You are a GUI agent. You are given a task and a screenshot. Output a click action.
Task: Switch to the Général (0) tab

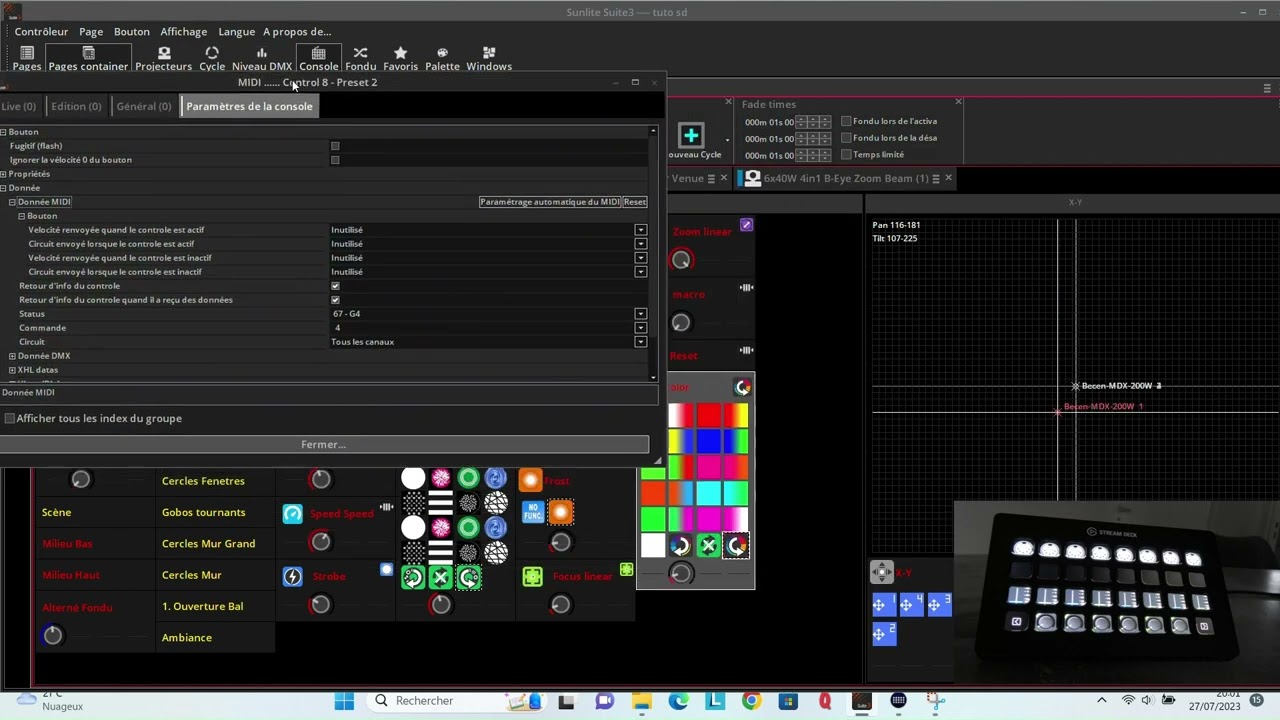[143, 106]
